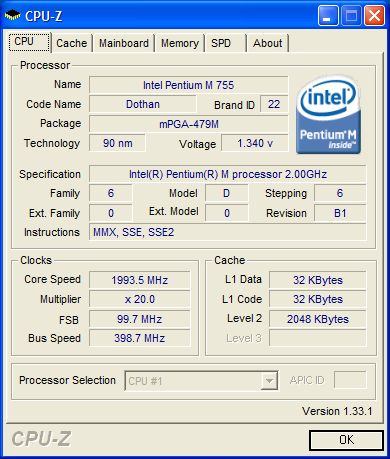
Task: Open the Processor Selection CPU #1 dropdown
Action: click(x=201, y=380)
